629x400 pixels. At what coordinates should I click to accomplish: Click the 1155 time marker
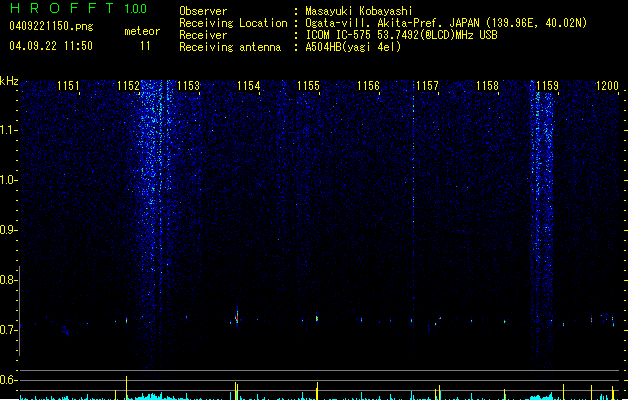point(308,86)
